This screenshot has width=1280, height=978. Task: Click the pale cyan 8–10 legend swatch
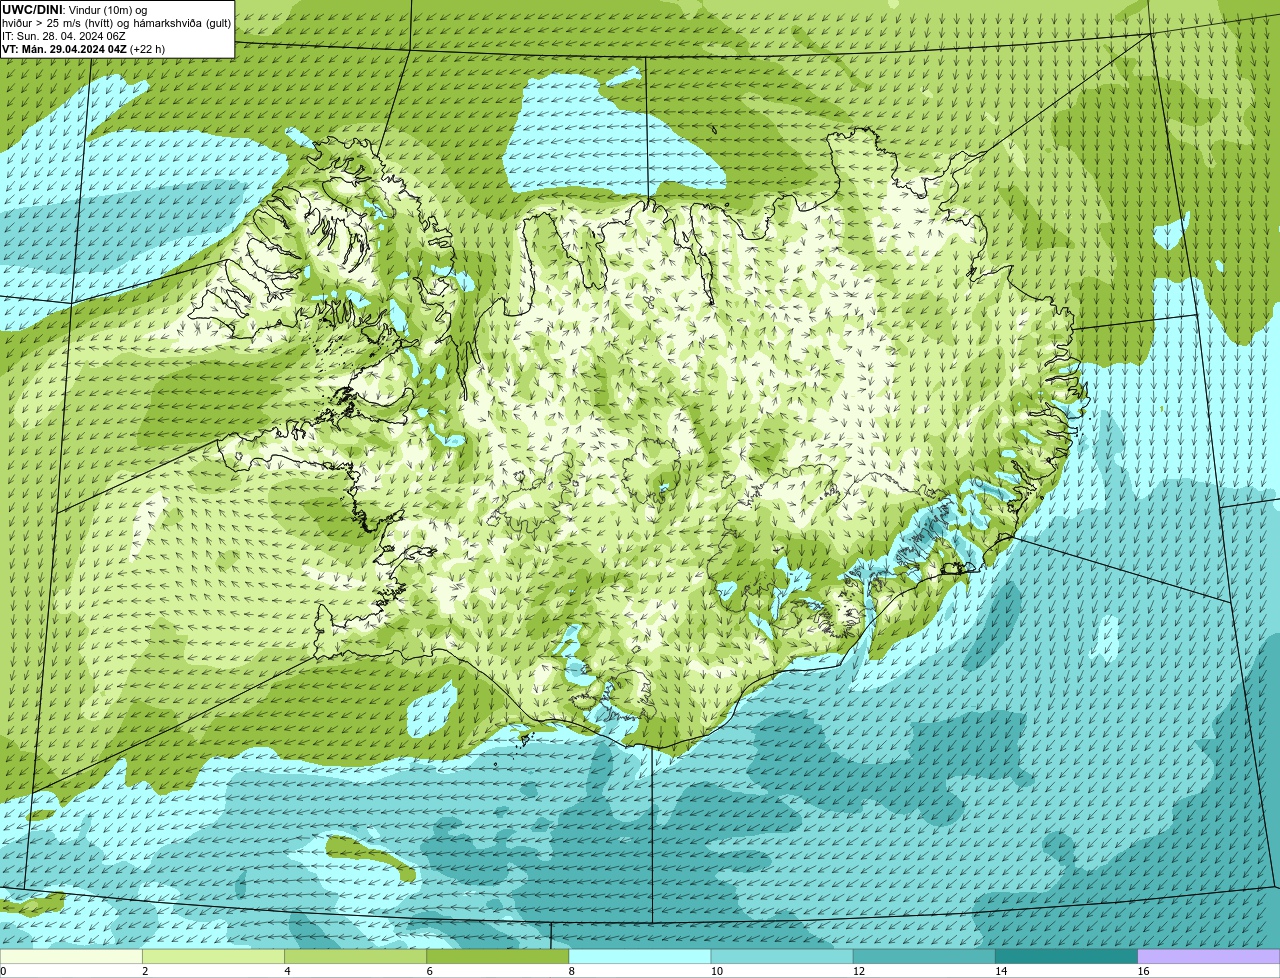640,956
